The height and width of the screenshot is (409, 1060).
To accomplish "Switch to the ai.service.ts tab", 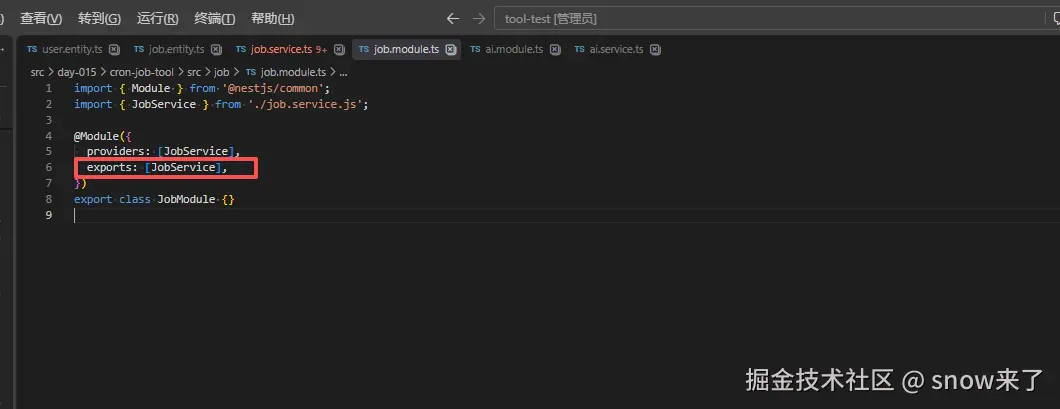I will pos(616,49).
